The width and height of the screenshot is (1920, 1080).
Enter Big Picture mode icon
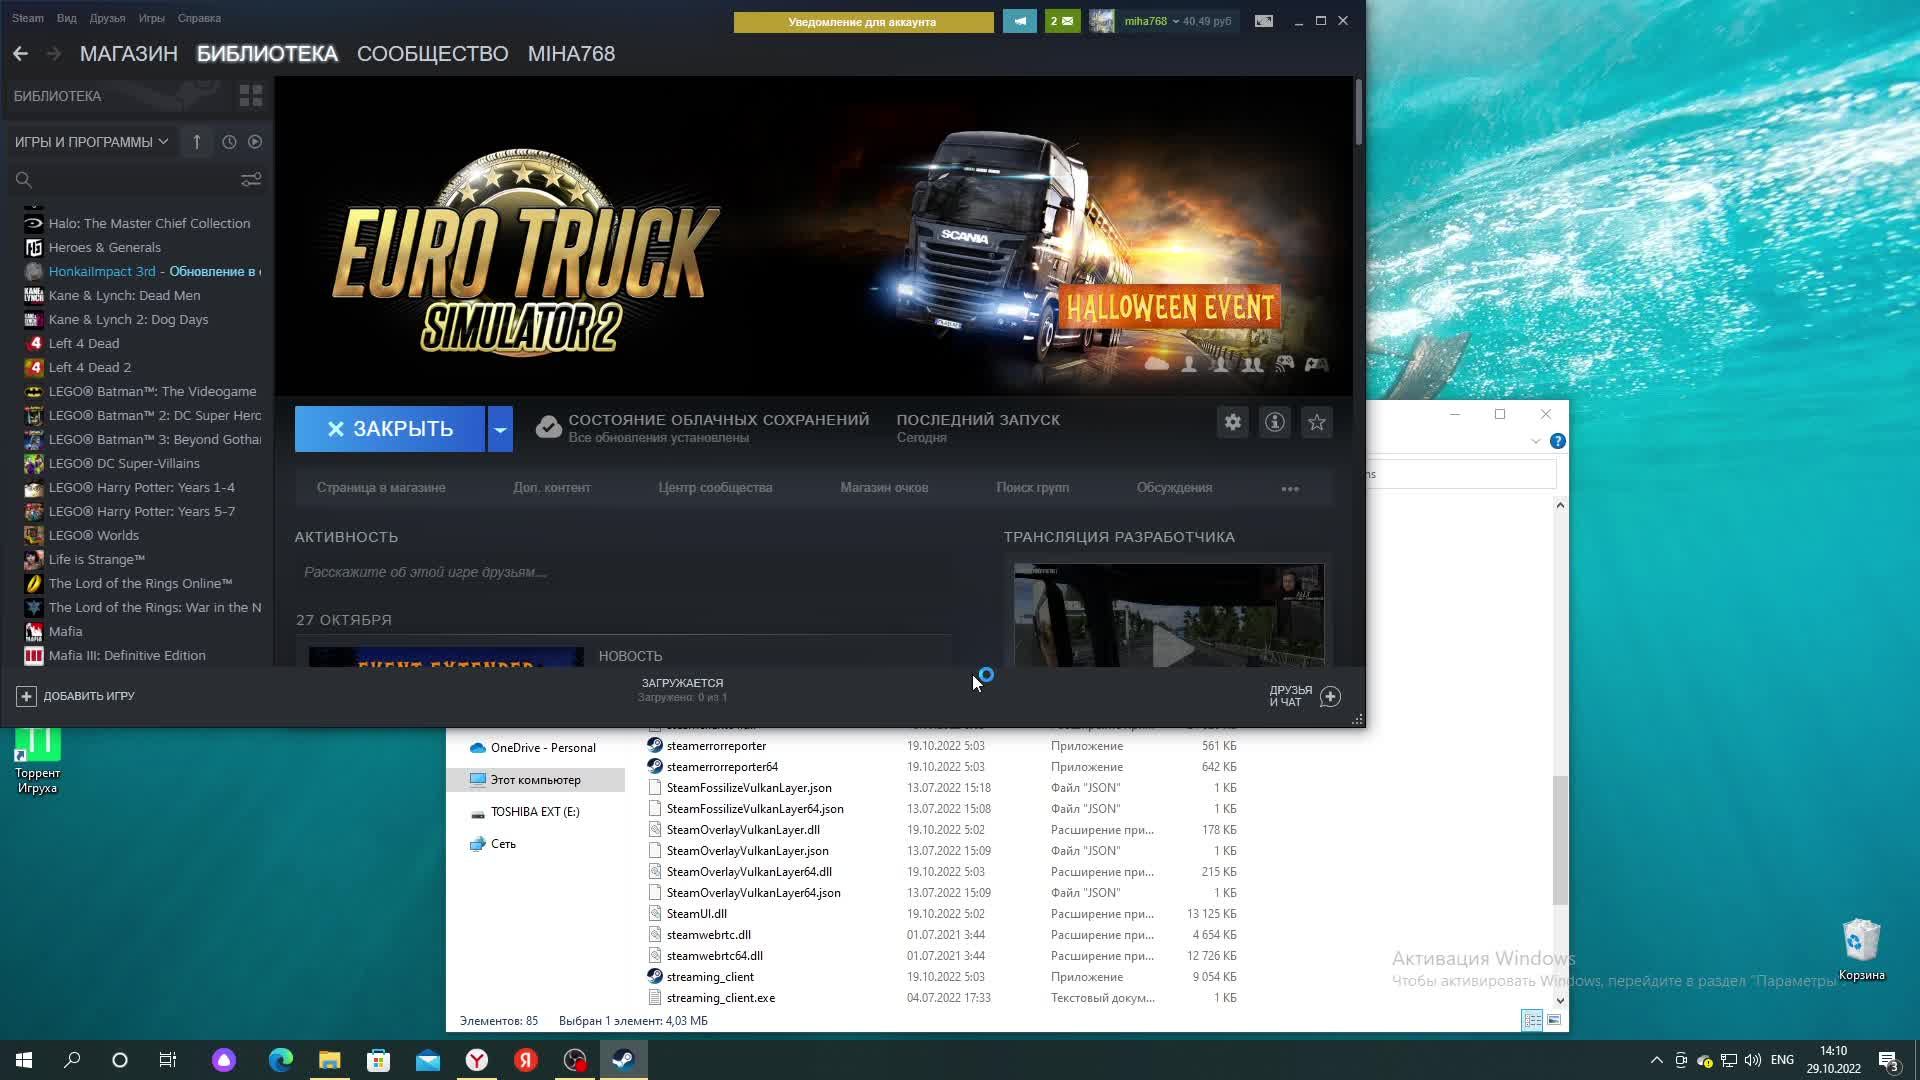[x=1264, y=21]
